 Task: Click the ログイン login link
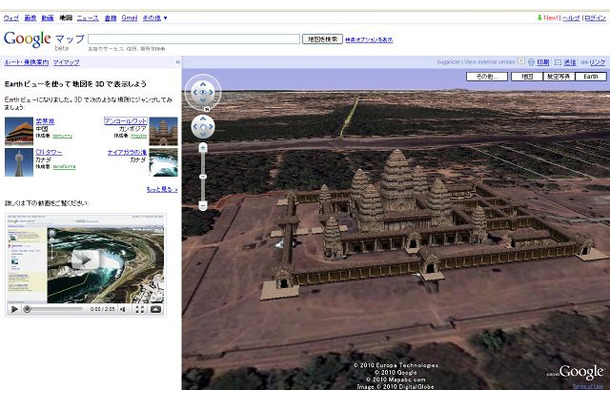point(595,18)
